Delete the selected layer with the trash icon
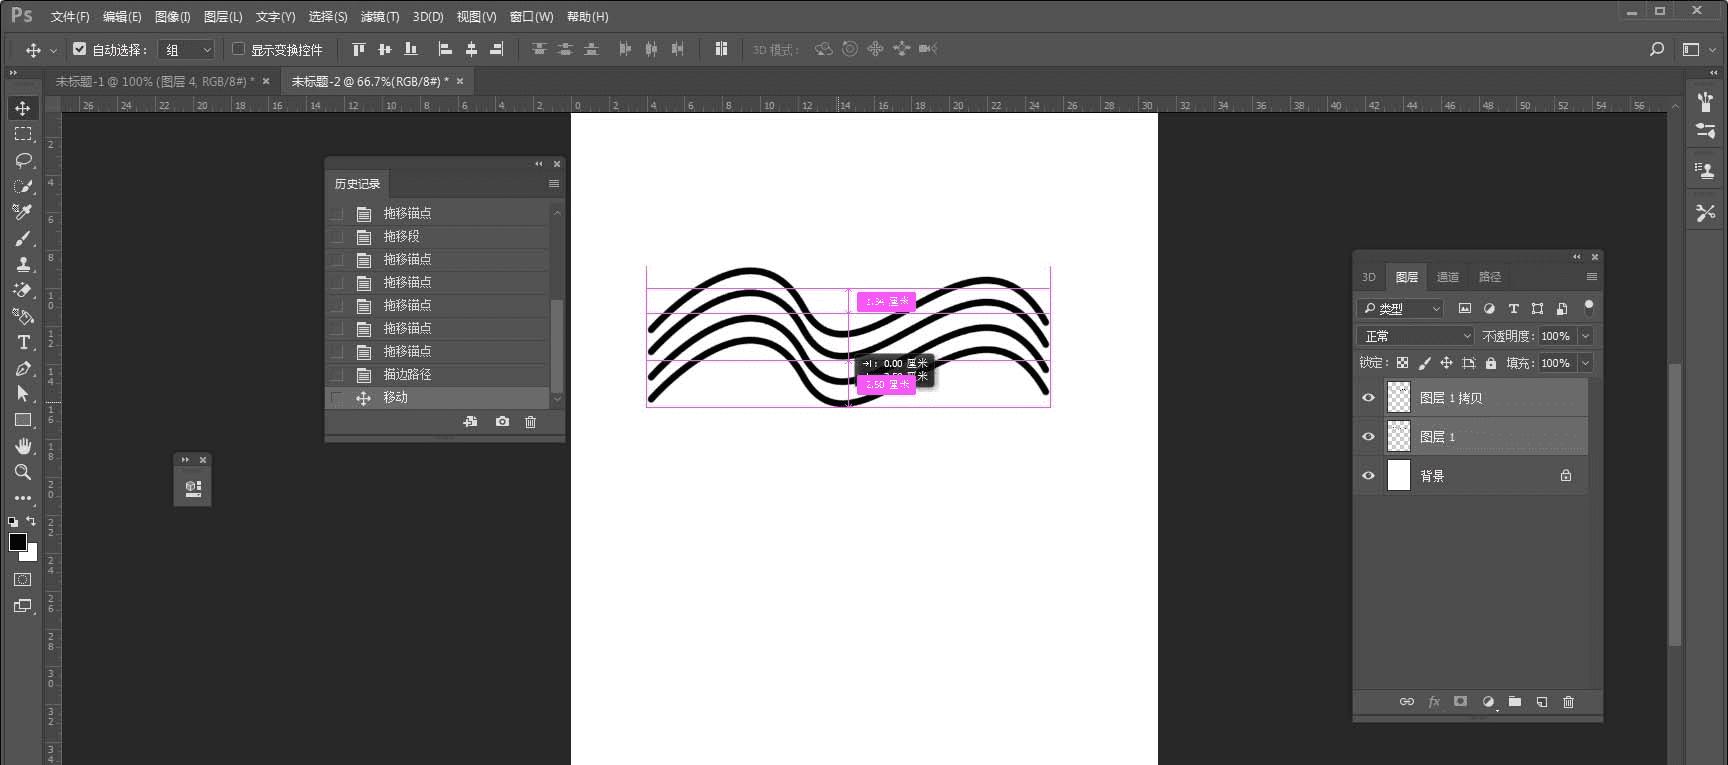Viewport: 1728px width, 765px height. pyautogui.click(x=1568, y=702)
